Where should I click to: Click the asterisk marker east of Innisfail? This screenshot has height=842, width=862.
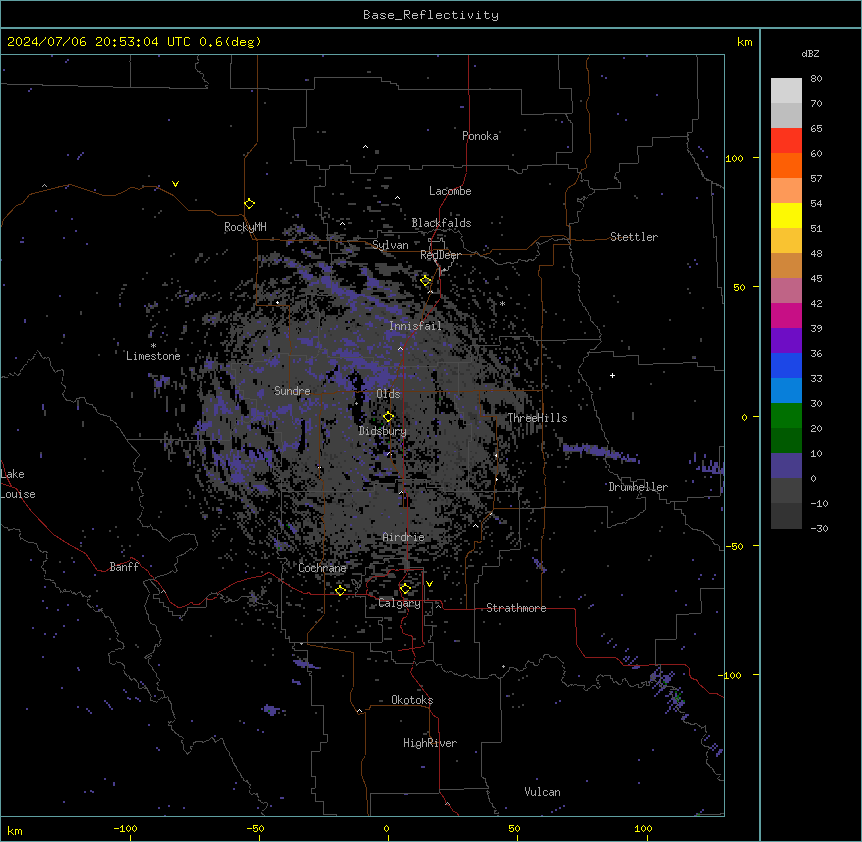(502, 303)
